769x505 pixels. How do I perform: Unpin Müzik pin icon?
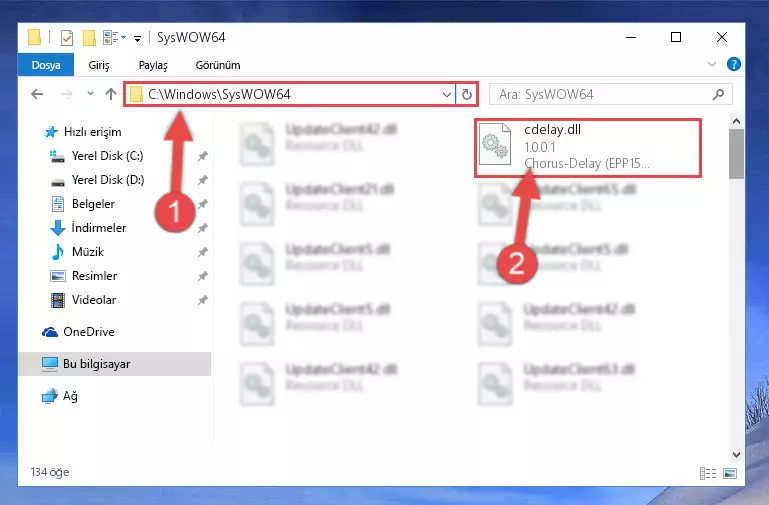click(x=202, y=252)
